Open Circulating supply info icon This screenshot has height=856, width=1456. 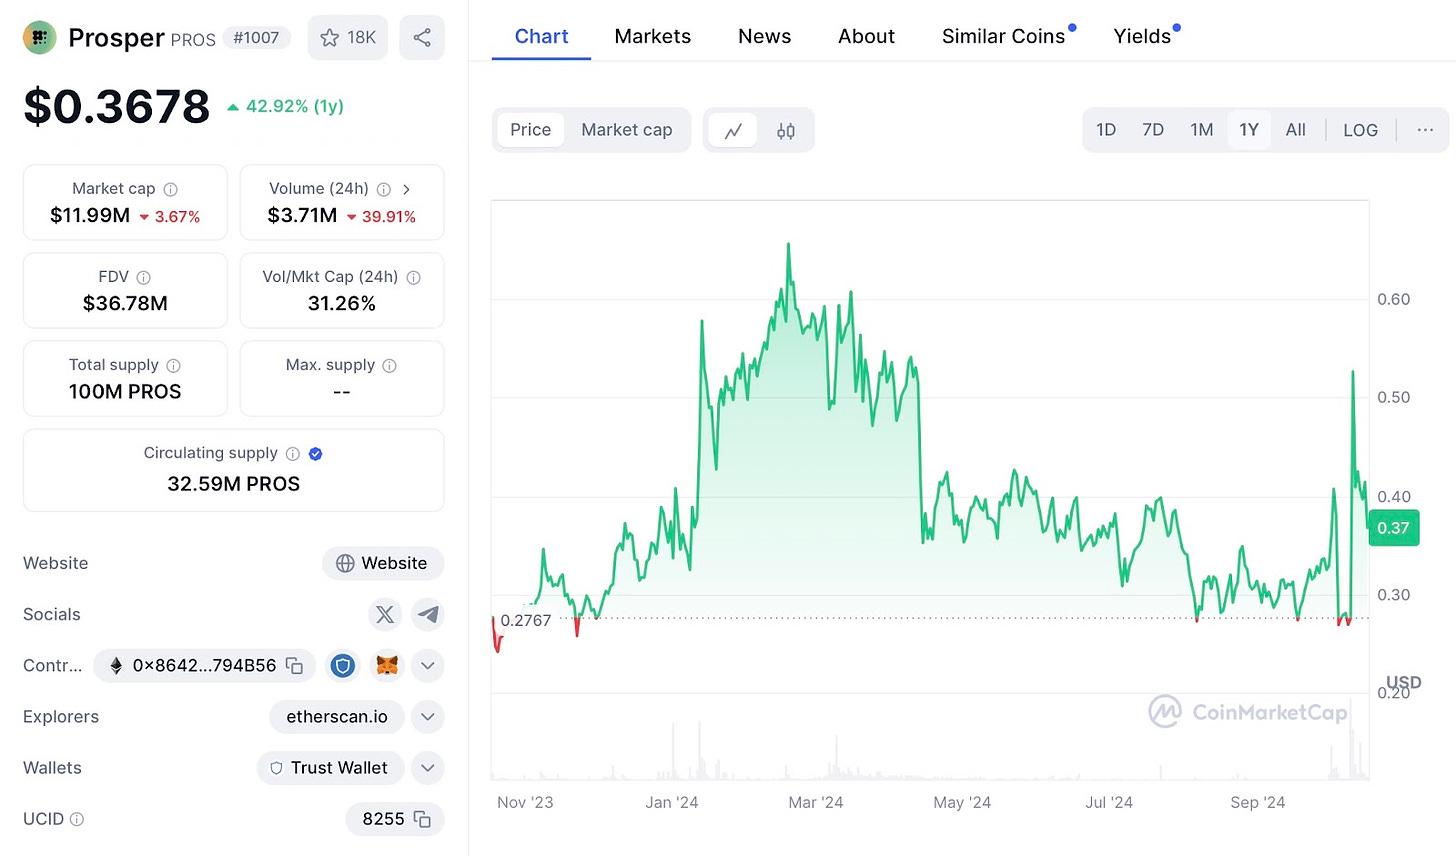[293, 453]
